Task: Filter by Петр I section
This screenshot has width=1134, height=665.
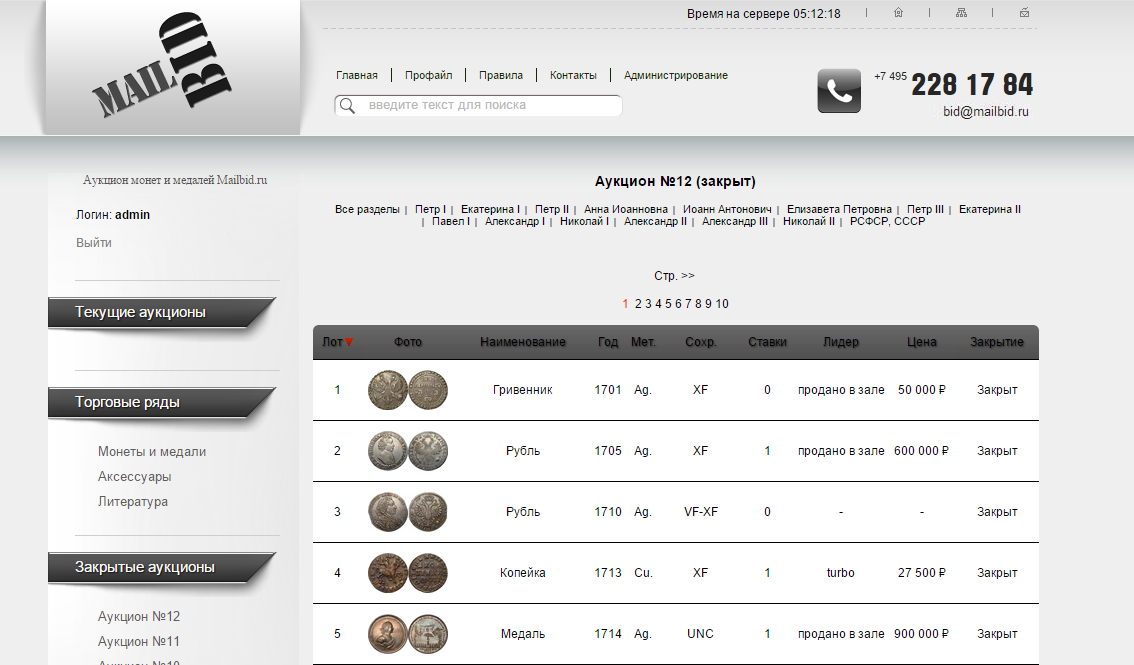Action: 430,209
